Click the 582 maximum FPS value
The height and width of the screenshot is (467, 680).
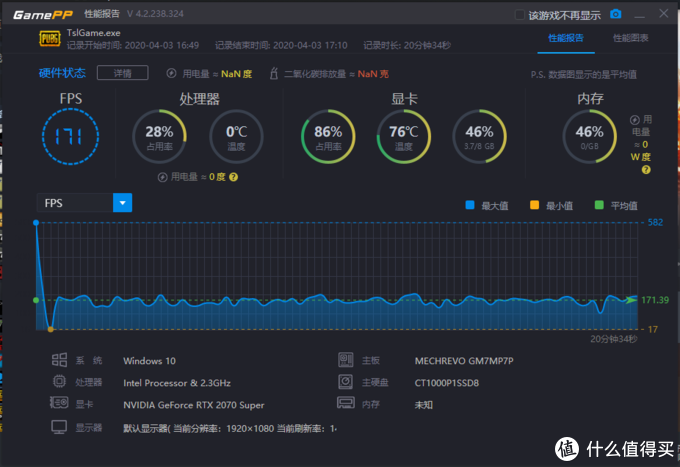pyautogui.click(x=655, y=222)
